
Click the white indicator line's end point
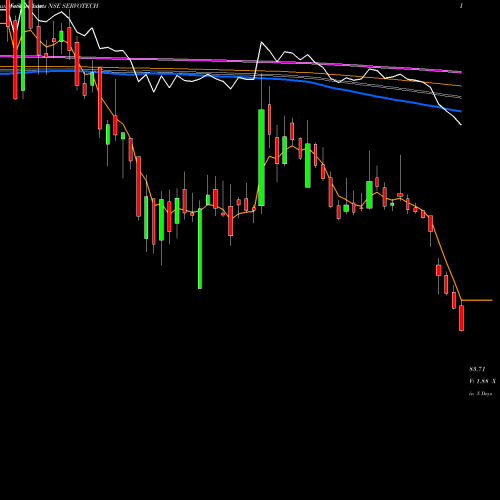461,125
